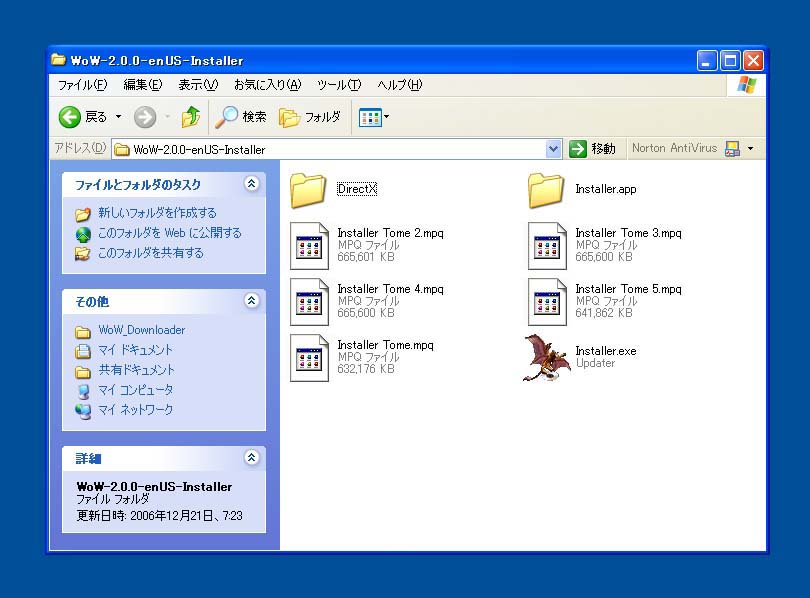Open the 編集(E) menu

point(143,85)
